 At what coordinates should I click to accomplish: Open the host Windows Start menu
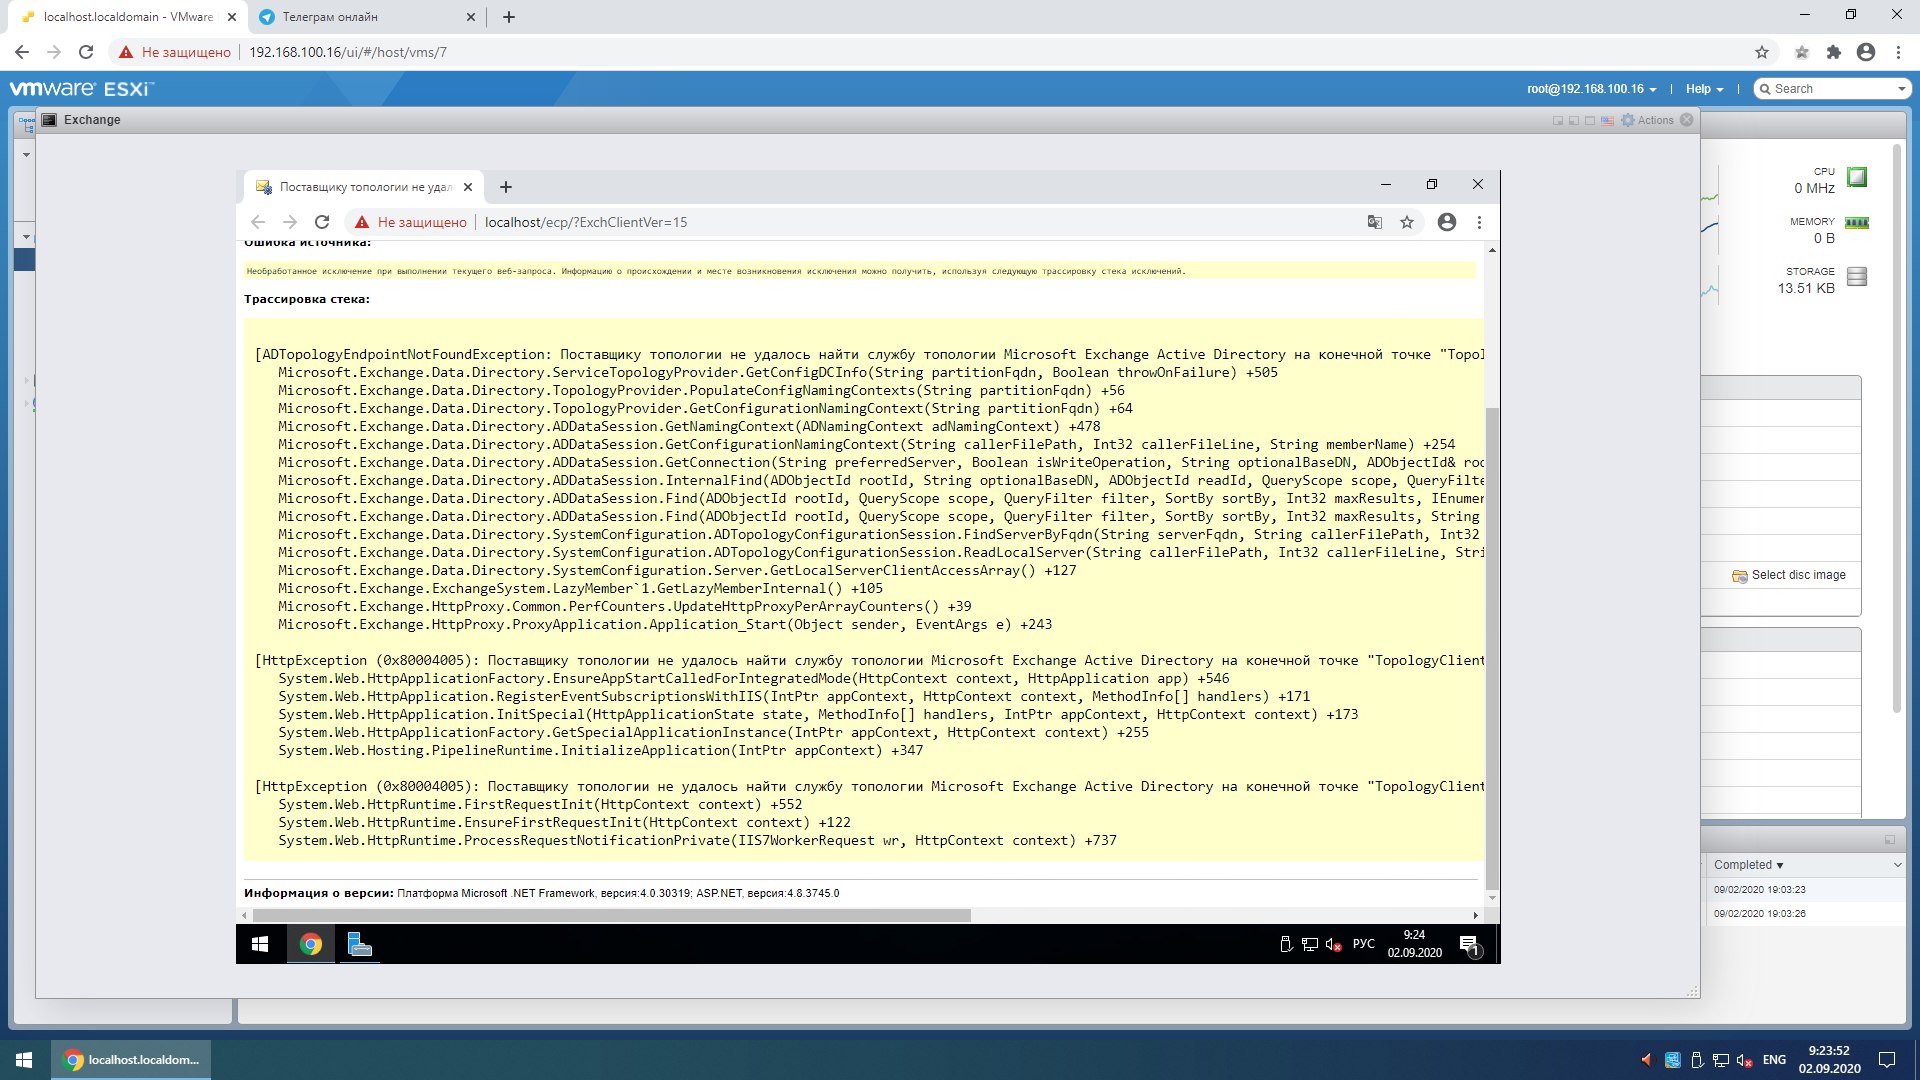point(24,1060)
